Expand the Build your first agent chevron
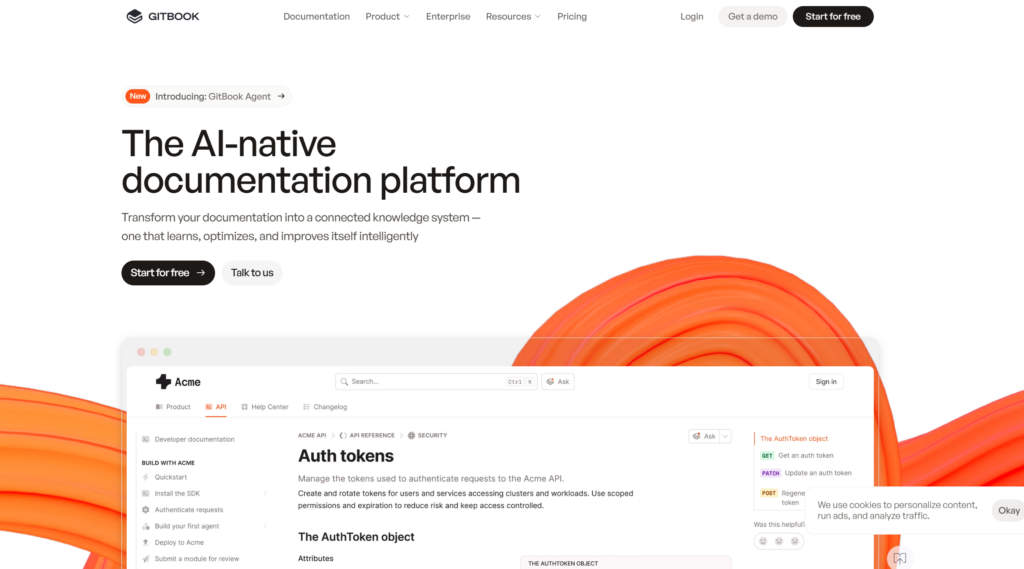This screenshot has height=569, width=1024. (265, 527)
